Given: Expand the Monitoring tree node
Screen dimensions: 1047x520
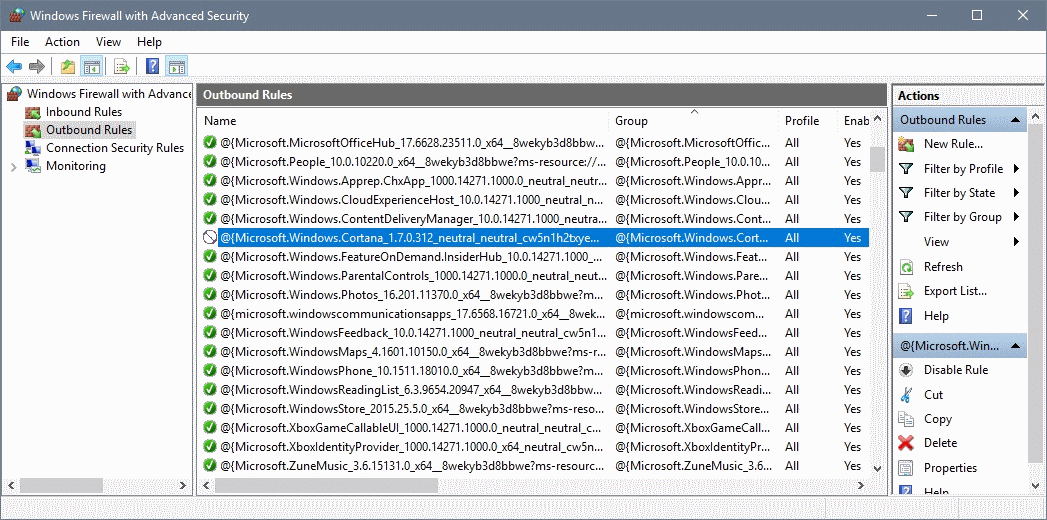Looking at the screenshot, I should [13, 166].
